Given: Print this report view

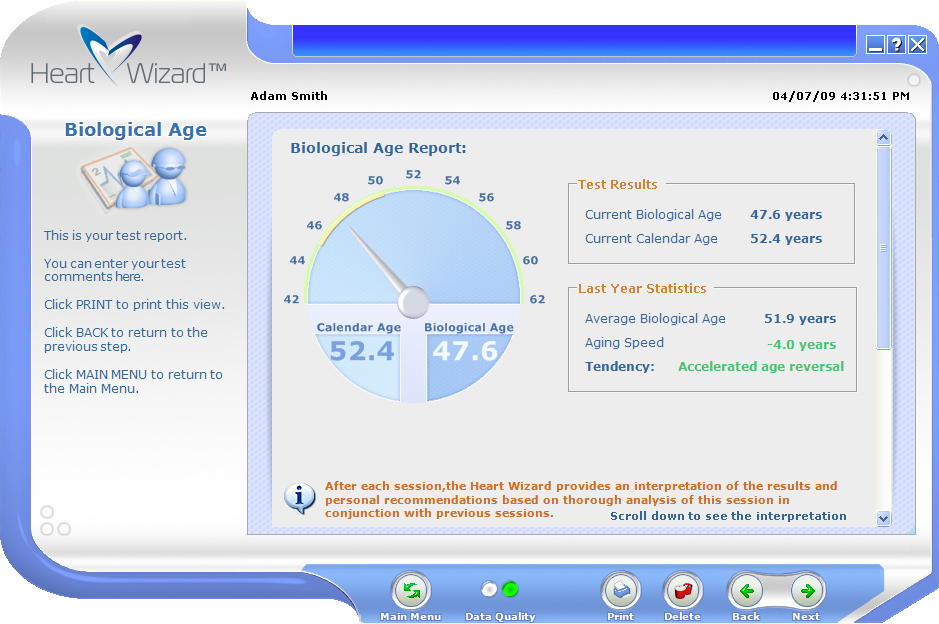Looking at the screenshot, I should pyautogui.click(x=621, y=591).
